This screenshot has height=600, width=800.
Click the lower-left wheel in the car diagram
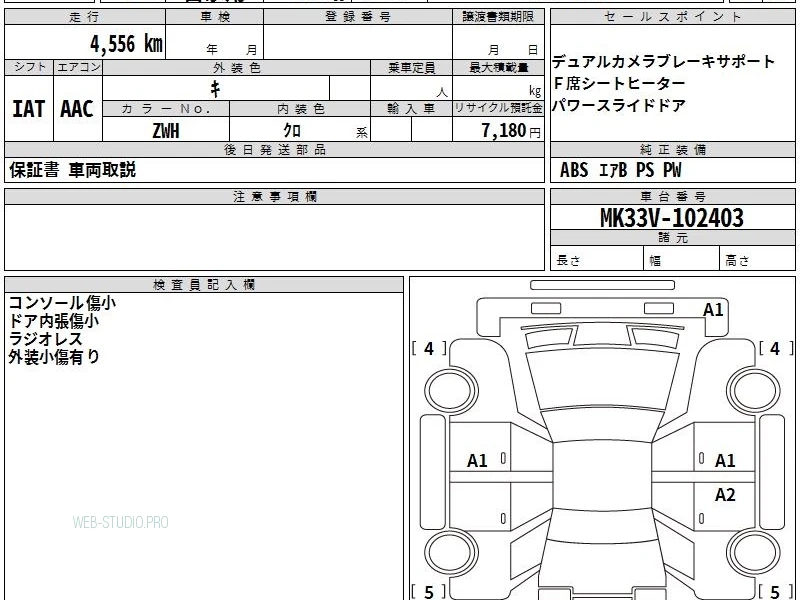tap(451, 553)
